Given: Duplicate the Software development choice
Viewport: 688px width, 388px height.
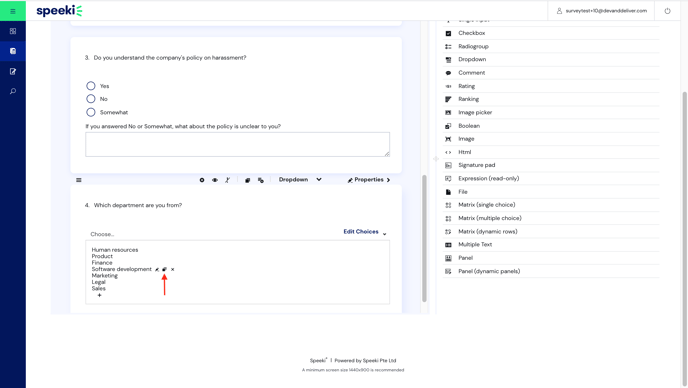Looking at the screenshot, I should click(165, 269).
